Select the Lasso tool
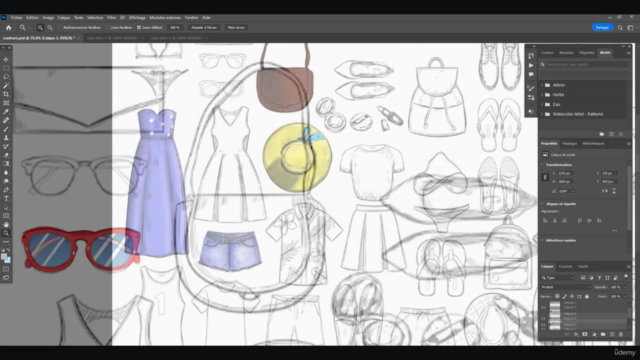Image resolution: width=640 pixels, height=360 pixels. [6, 77]
